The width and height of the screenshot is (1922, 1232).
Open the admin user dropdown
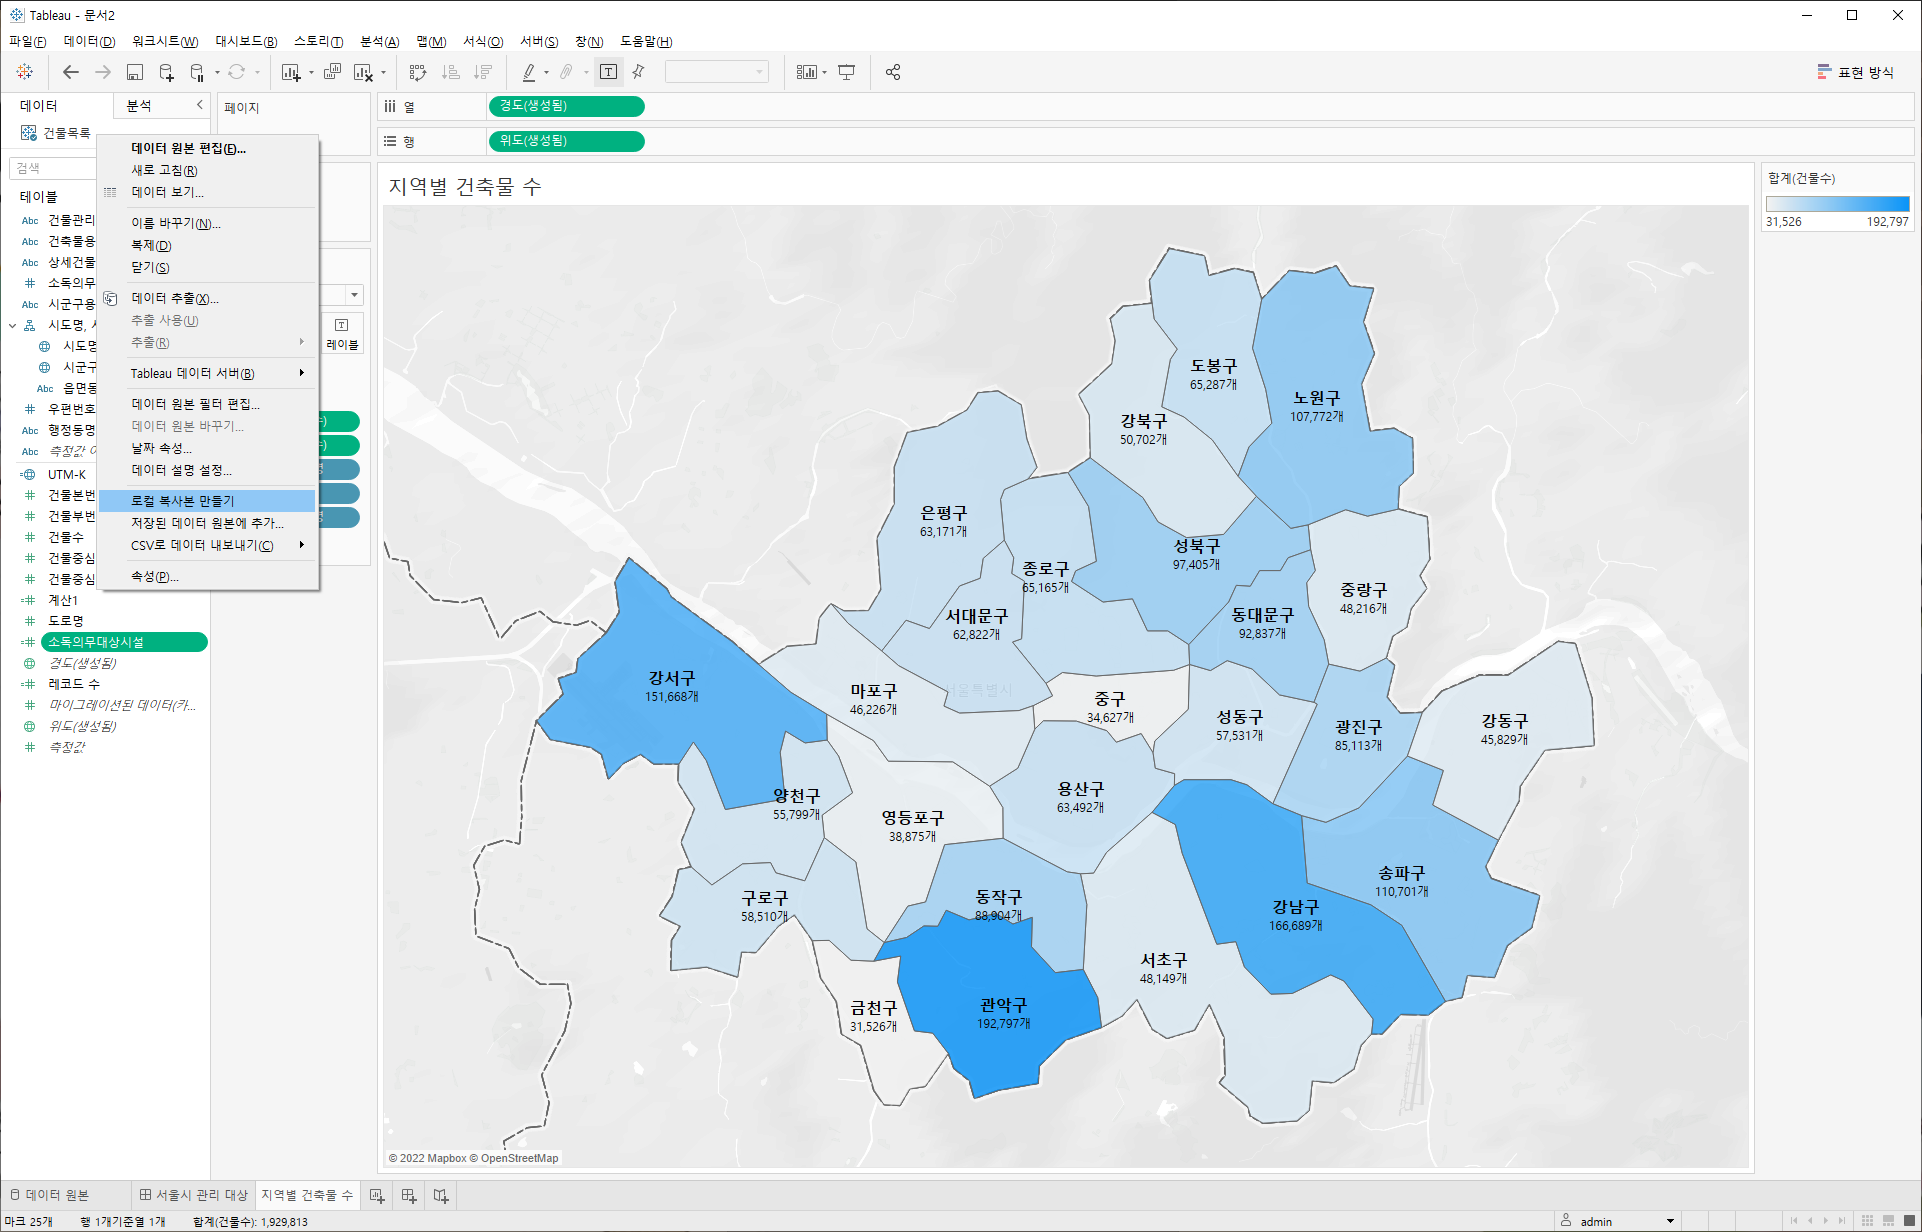[x=1670, y=1221]
